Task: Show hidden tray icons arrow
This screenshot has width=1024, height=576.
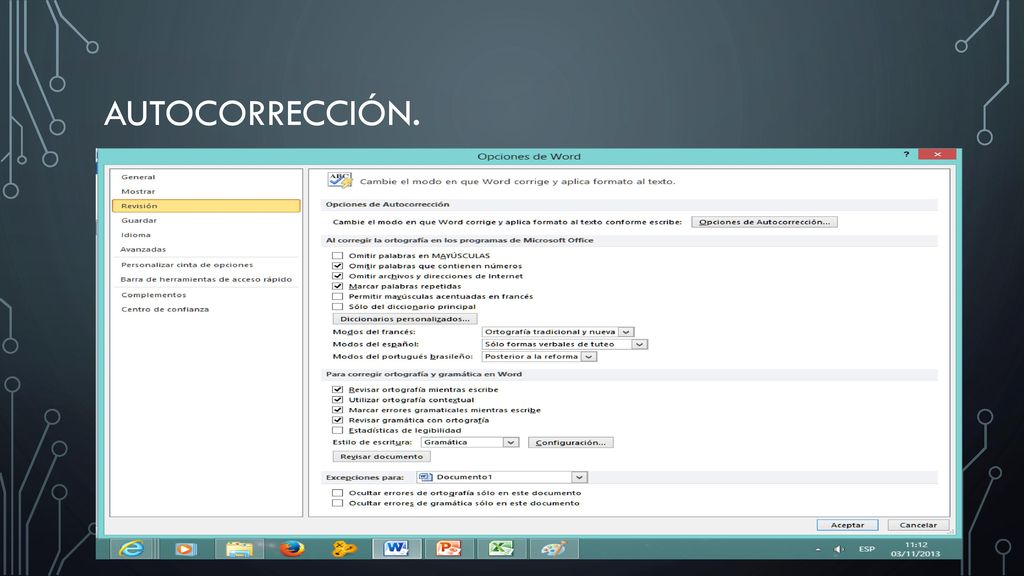Action: [x=818, y=549]
